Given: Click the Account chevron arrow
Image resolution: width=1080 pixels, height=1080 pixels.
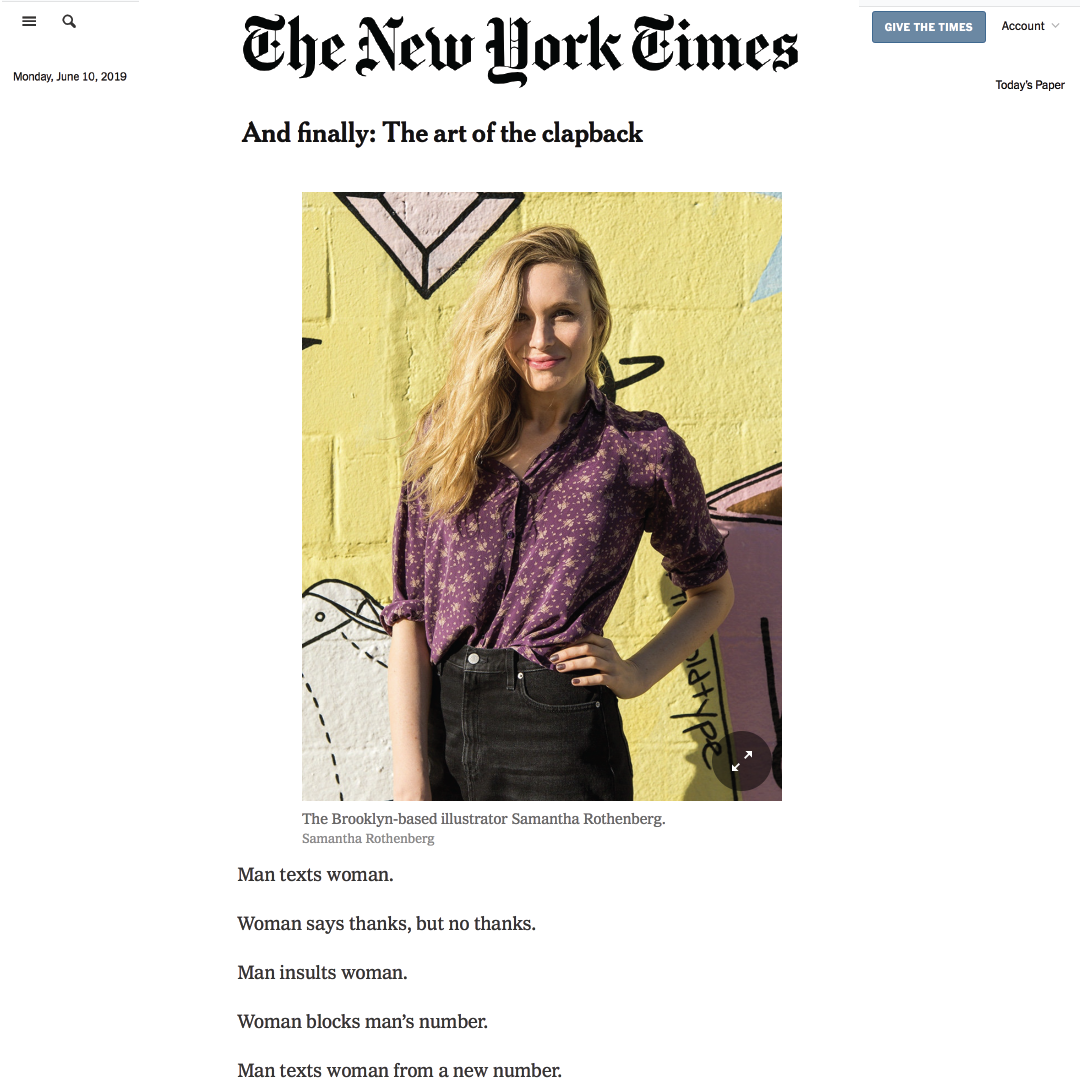Looking at the screenshot, I should [x=1055, y=26].
